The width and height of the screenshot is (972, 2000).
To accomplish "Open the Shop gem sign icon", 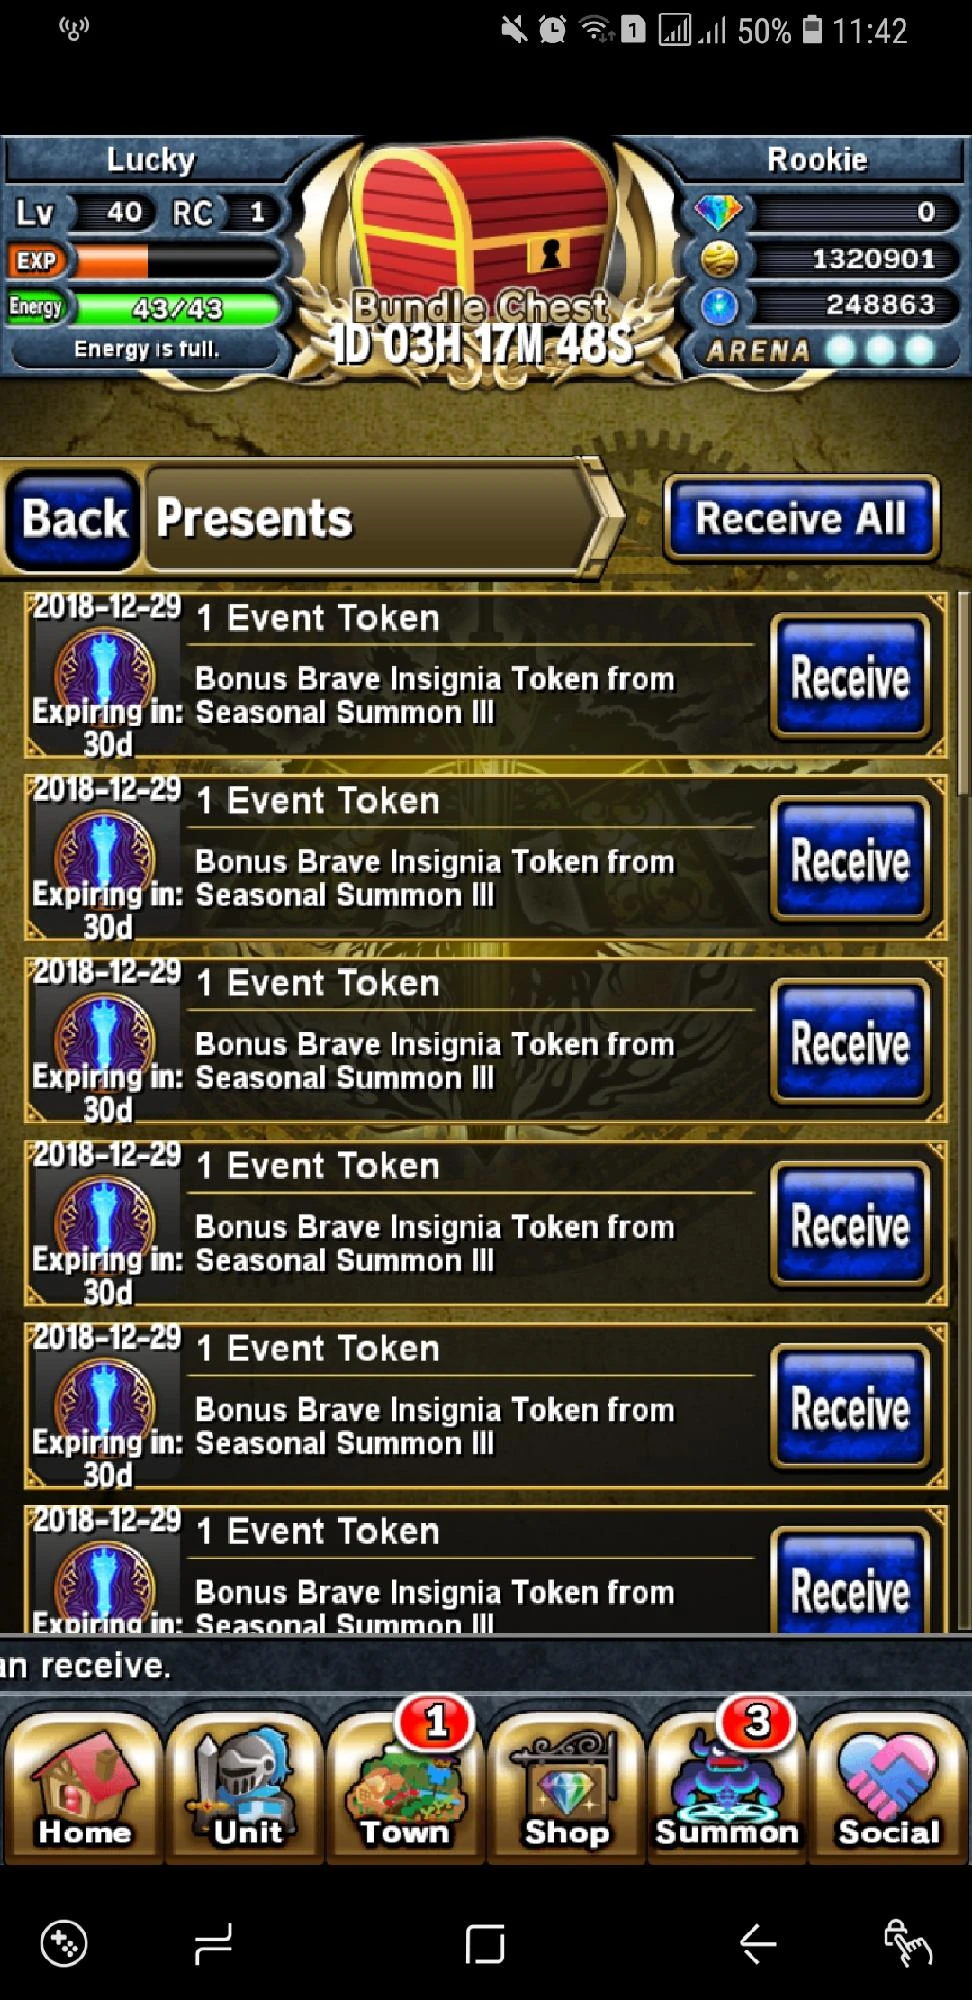I will (x=566, y=1787).
